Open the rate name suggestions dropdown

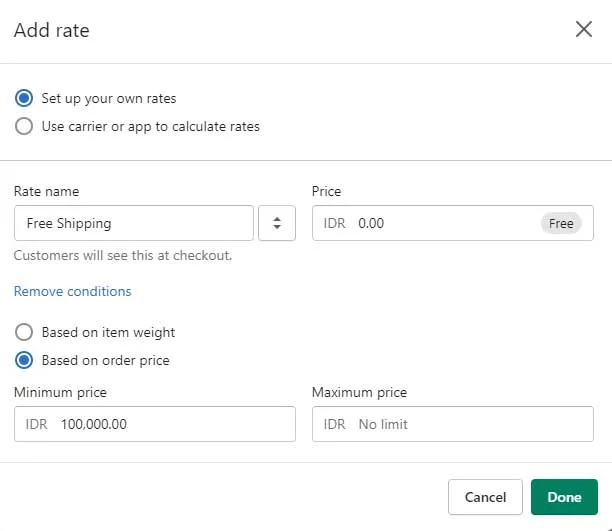click(x=277, y=223)
